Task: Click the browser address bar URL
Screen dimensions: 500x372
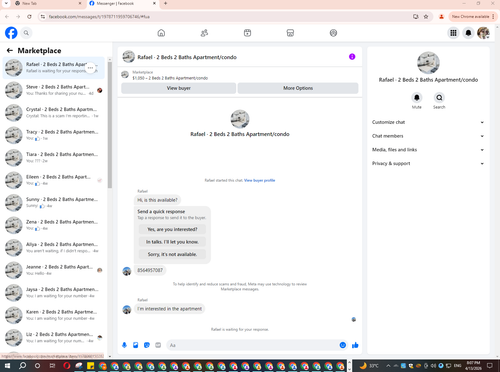Action: [99, 16]
